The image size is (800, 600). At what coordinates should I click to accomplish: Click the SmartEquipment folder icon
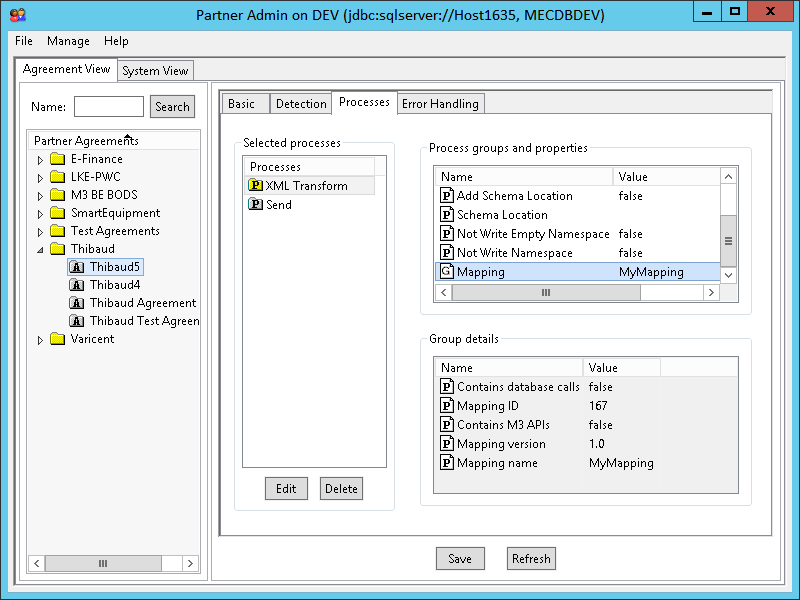coord(58,213)
